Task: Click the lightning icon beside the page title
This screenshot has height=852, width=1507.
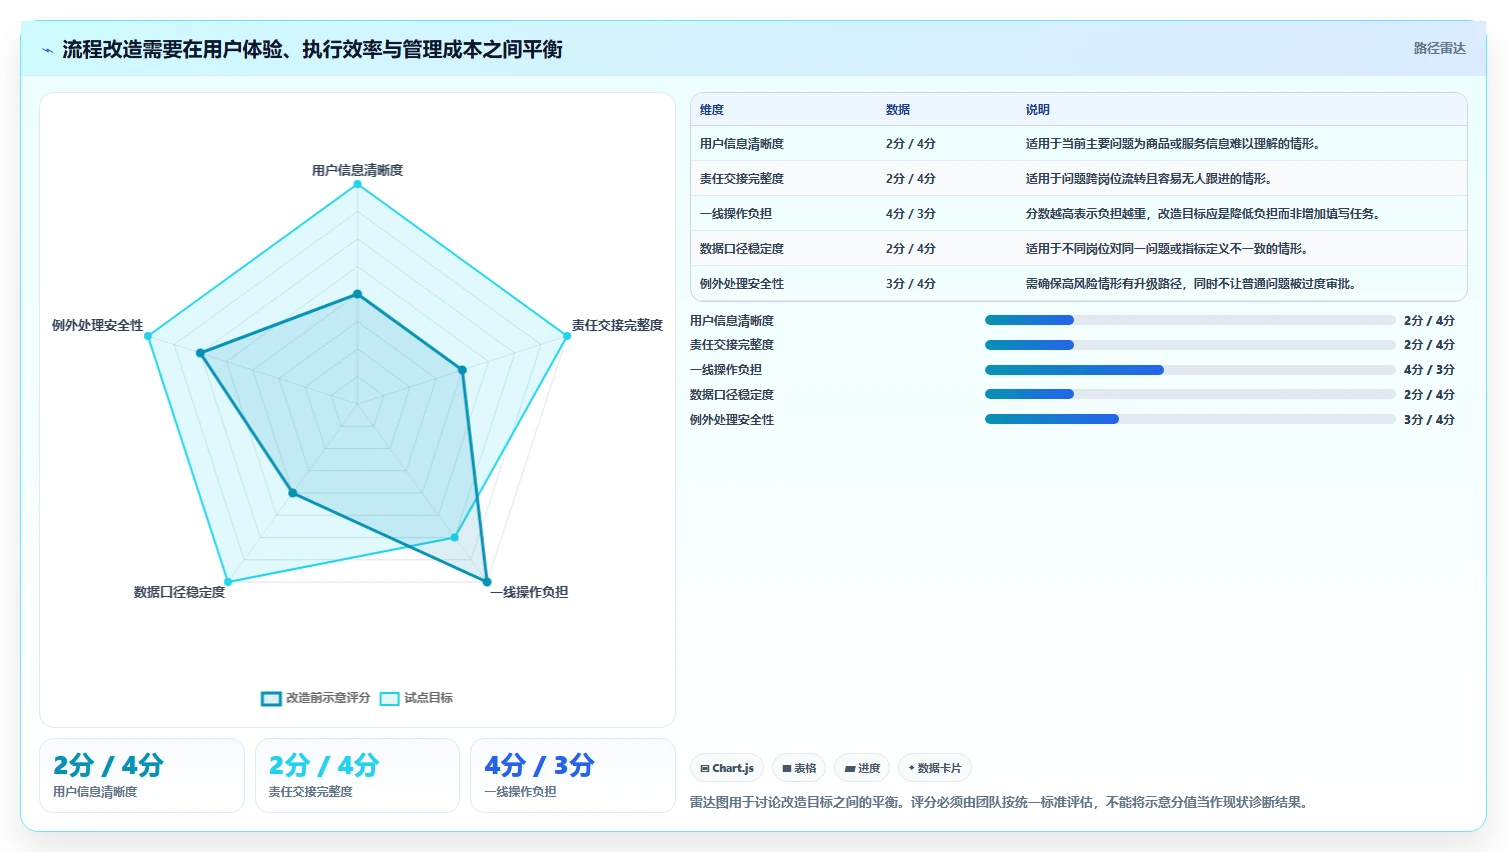Action: pos(47,50)
